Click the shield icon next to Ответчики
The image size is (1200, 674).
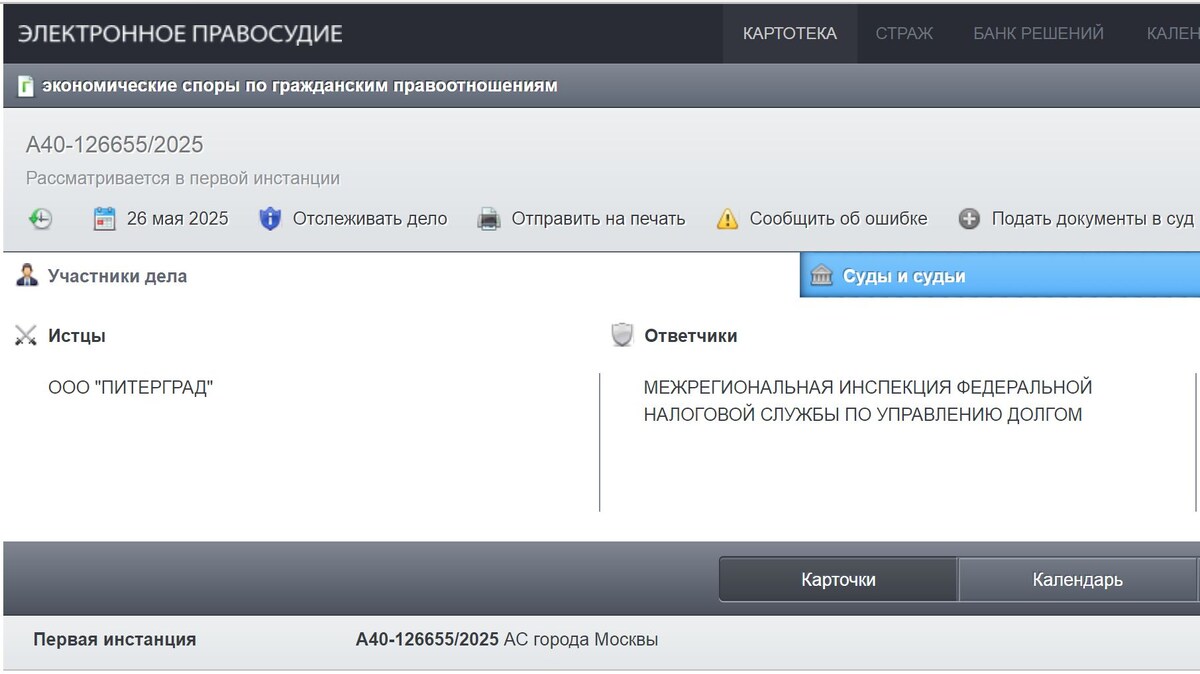621,336
